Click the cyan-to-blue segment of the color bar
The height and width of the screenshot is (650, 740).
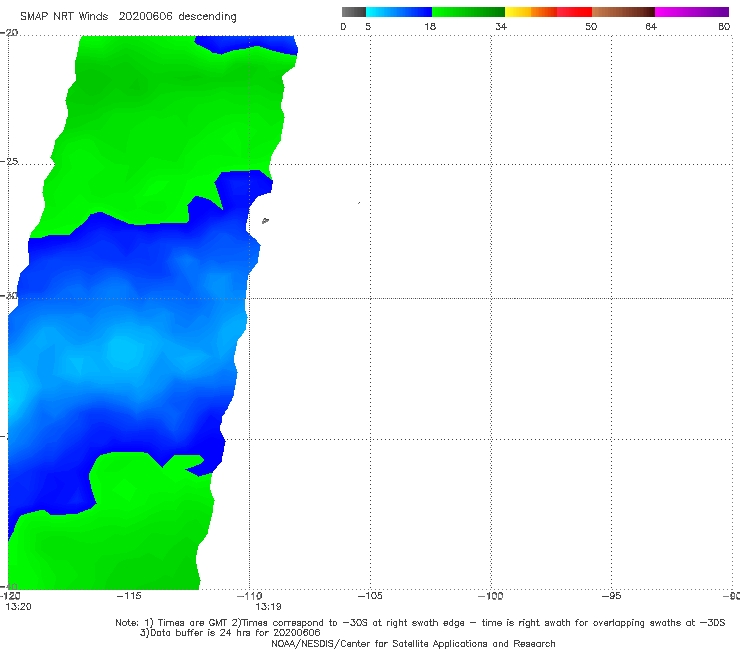[x=399, y=12]
